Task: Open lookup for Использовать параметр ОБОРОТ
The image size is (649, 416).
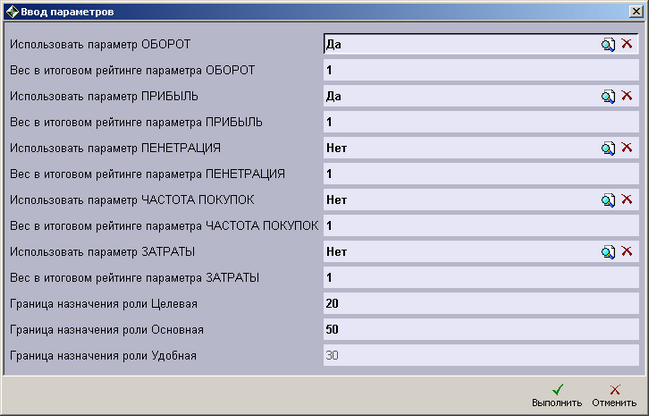Action: point(608,44)
